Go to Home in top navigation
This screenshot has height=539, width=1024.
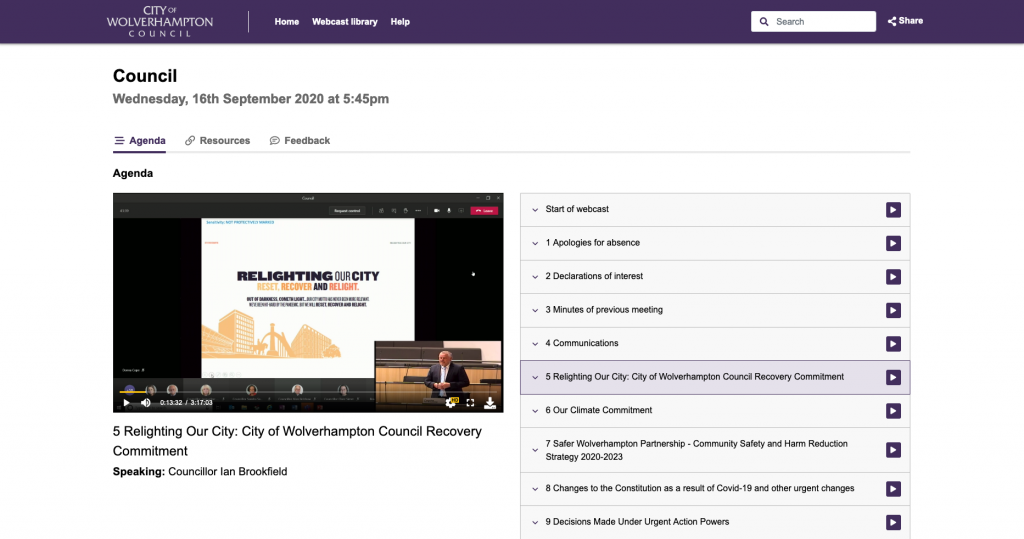point(287,22)
